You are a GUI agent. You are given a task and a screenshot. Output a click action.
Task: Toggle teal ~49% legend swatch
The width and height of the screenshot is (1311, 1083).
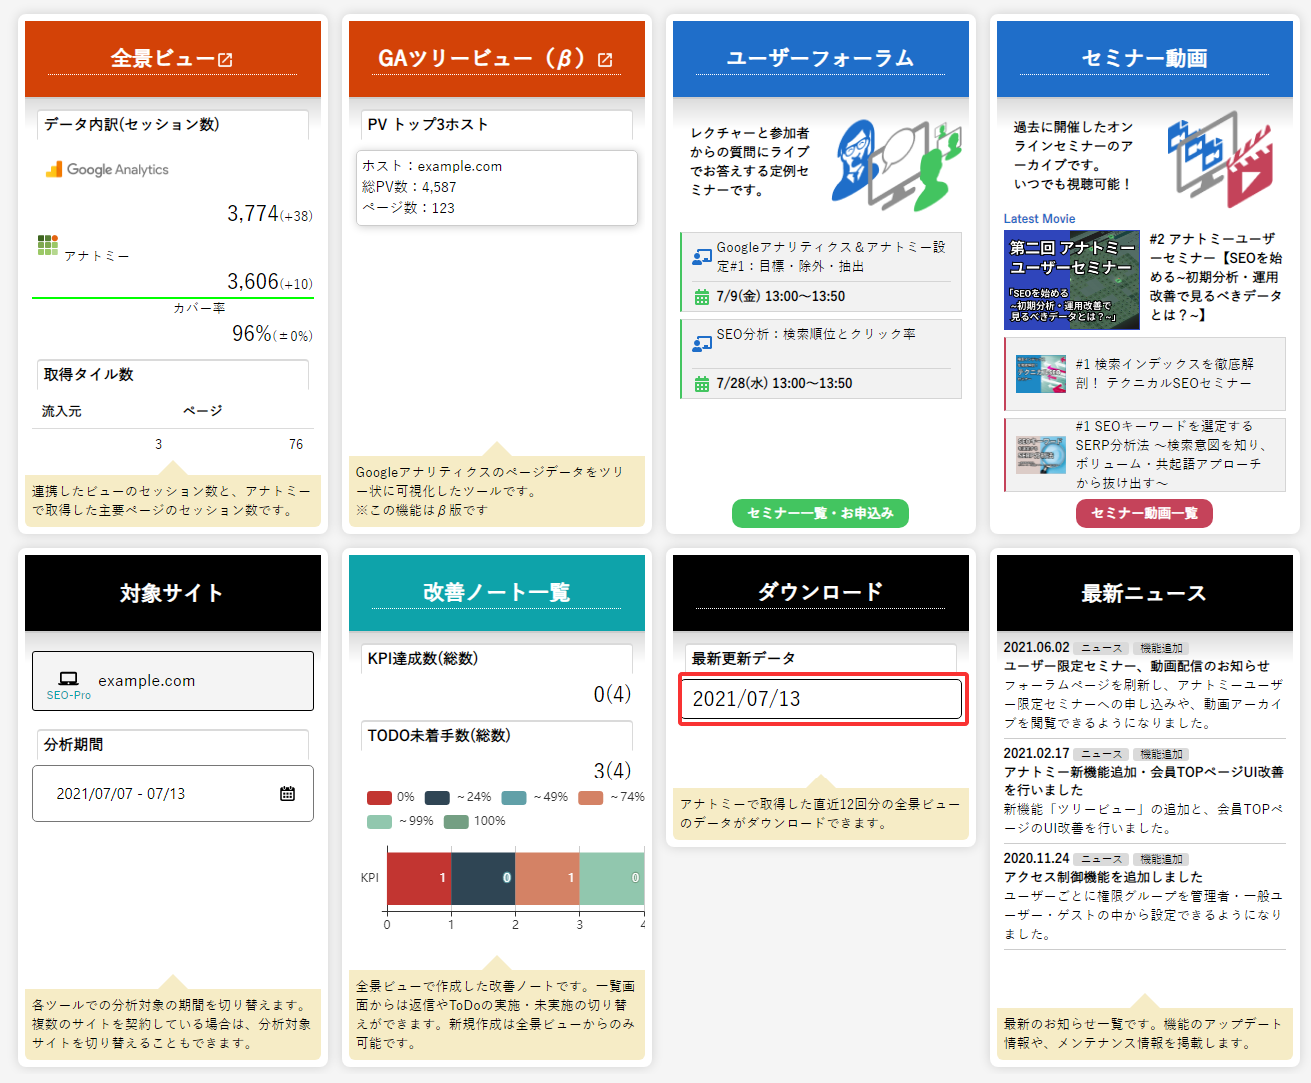pyautogui.click(x=513, y=797)
